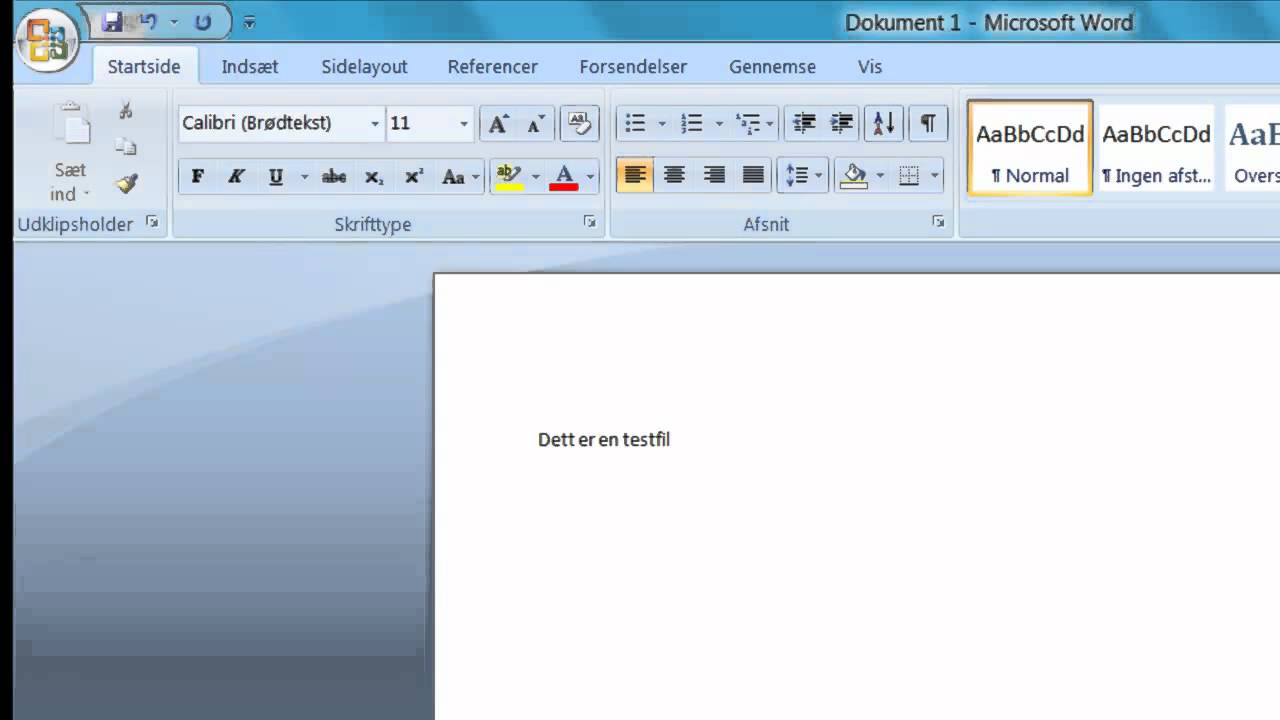The height and width of the screenshot is (720, 1280).
Task: Apply paragraph shading paint bucket
Action: click(x=855, y=177)
